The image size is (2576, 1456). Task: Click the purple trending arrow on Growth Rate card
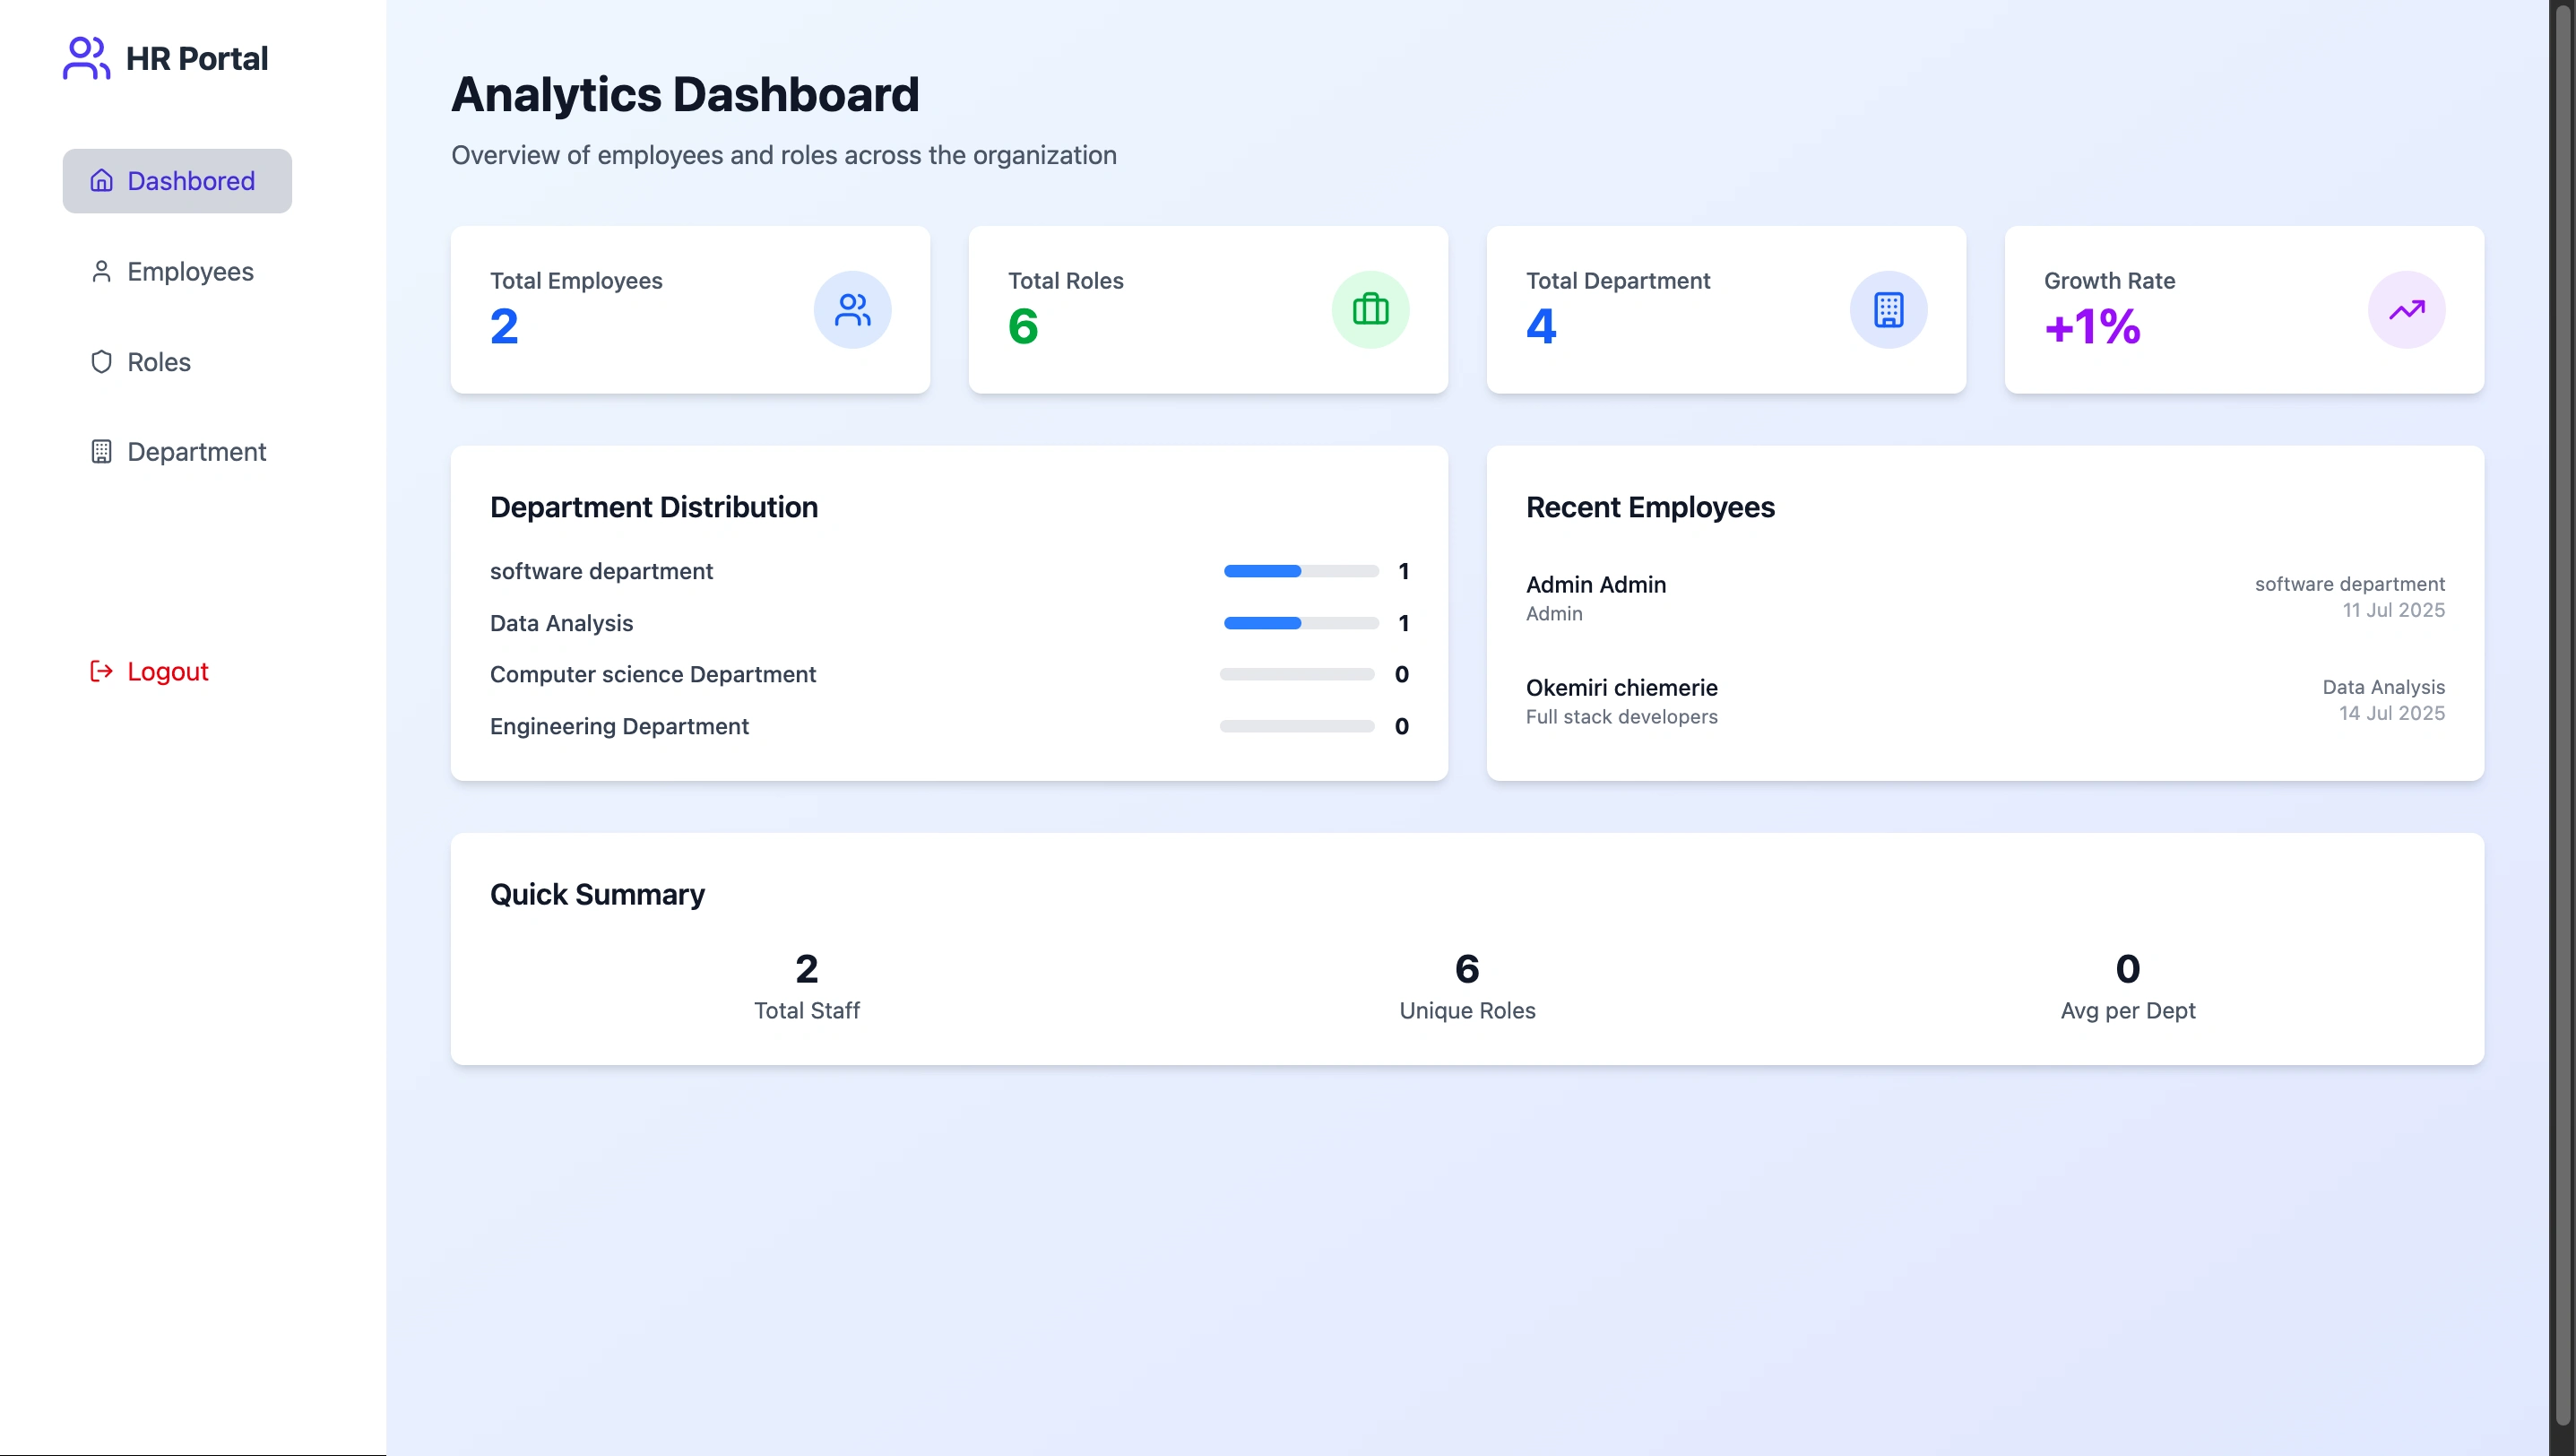2406,309
